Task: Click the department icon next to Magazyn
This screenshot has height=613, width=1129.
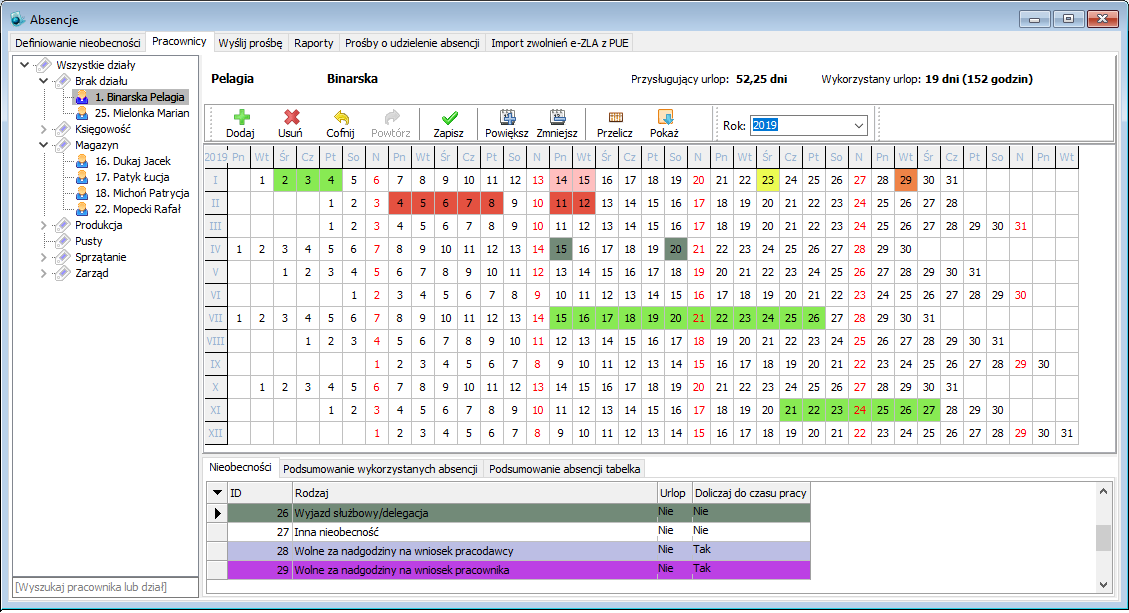Action: point(63,145)
